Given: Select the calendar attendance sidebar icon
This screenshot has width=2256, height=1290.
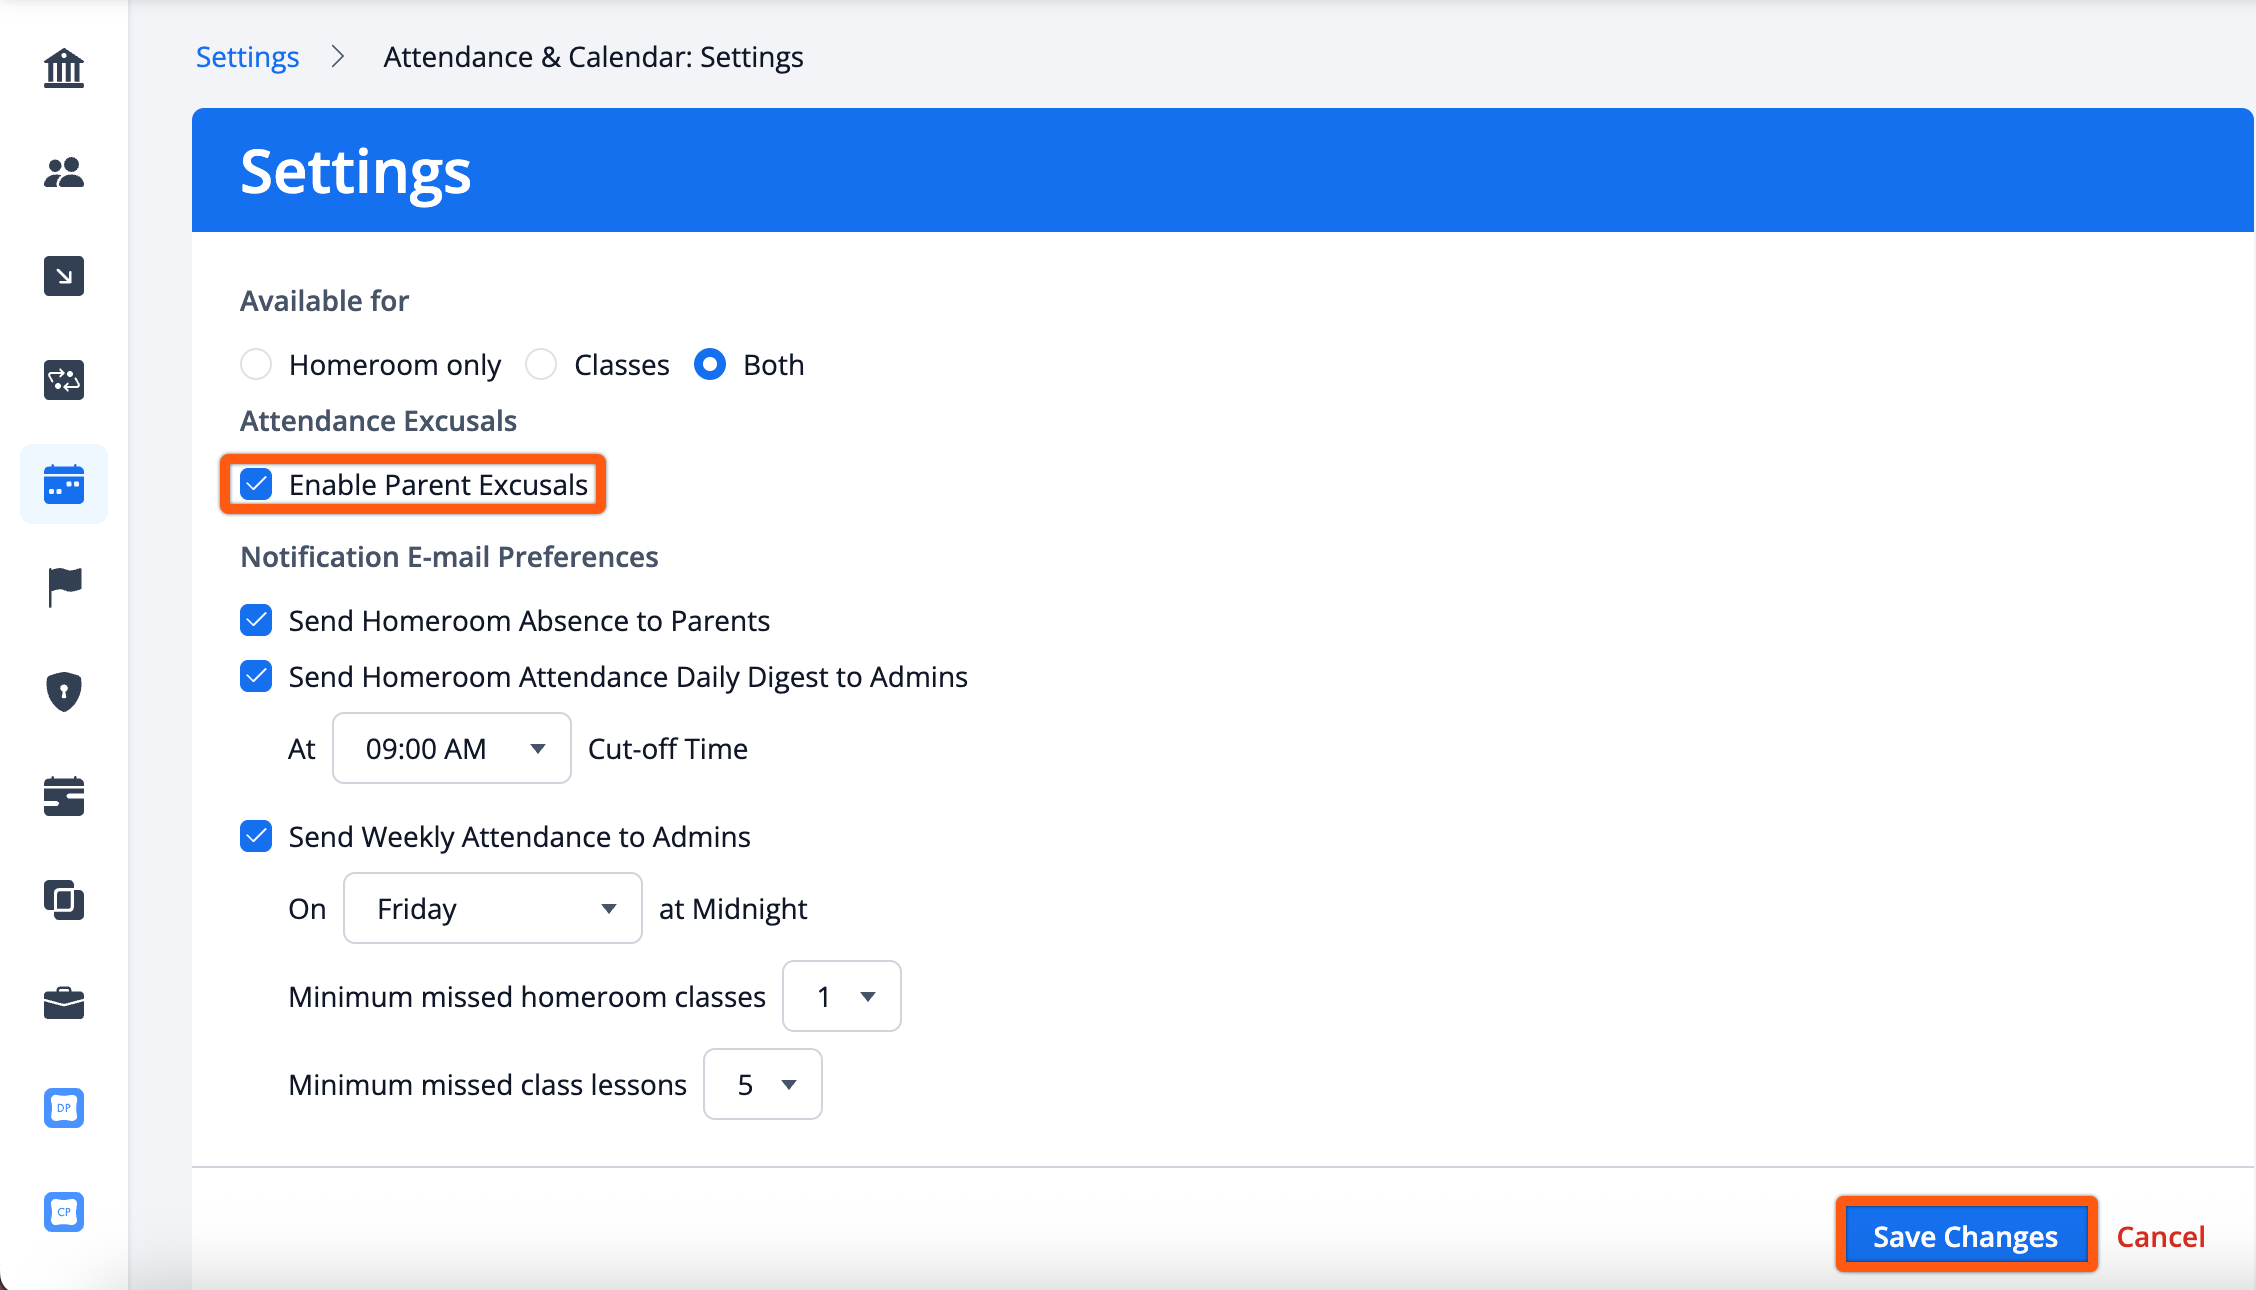Looking at the screenshot, I should 64,484.
